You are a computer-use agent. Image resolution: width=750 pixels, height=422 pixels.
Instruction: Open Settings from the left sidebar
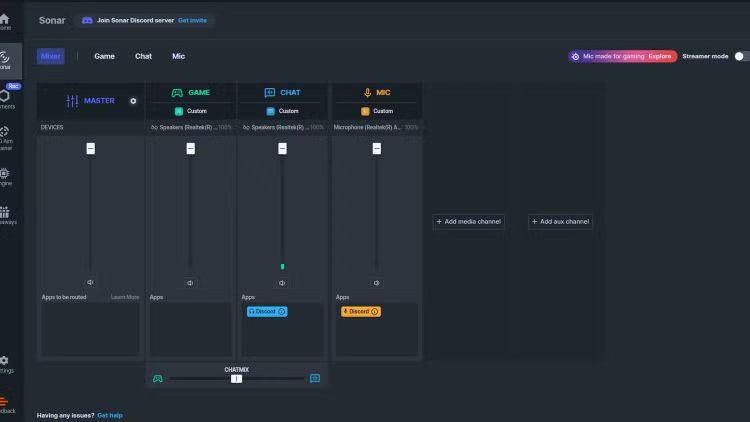click(5, 363)
